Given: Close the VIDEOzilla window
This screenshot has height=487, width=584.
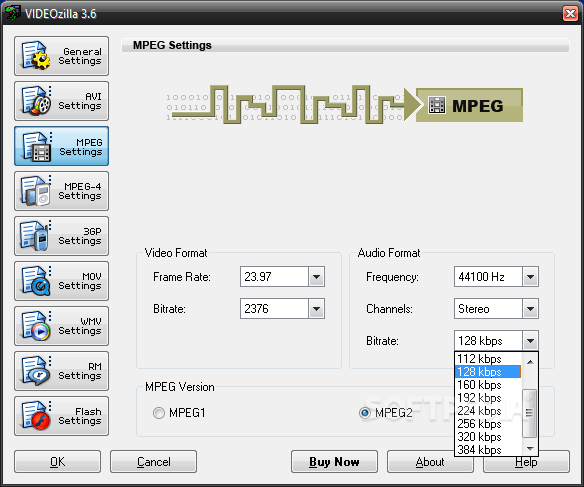Looking at the screenshot, I should (x=570, y=13).
